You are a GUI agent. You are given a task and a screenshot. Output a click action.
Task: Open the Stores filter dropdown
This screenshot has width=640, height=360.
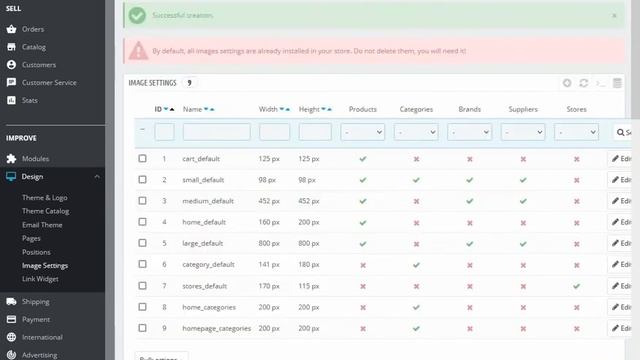tap(576, 132)
